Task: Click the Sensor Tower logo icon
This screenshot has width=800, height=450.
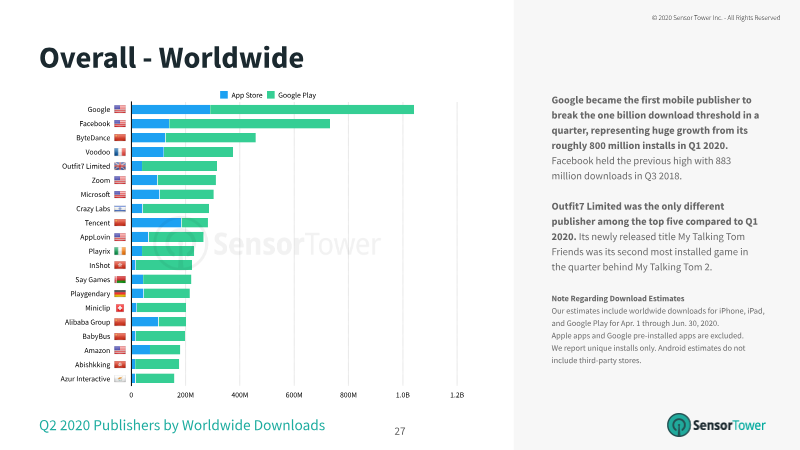Action: (679, 425)
